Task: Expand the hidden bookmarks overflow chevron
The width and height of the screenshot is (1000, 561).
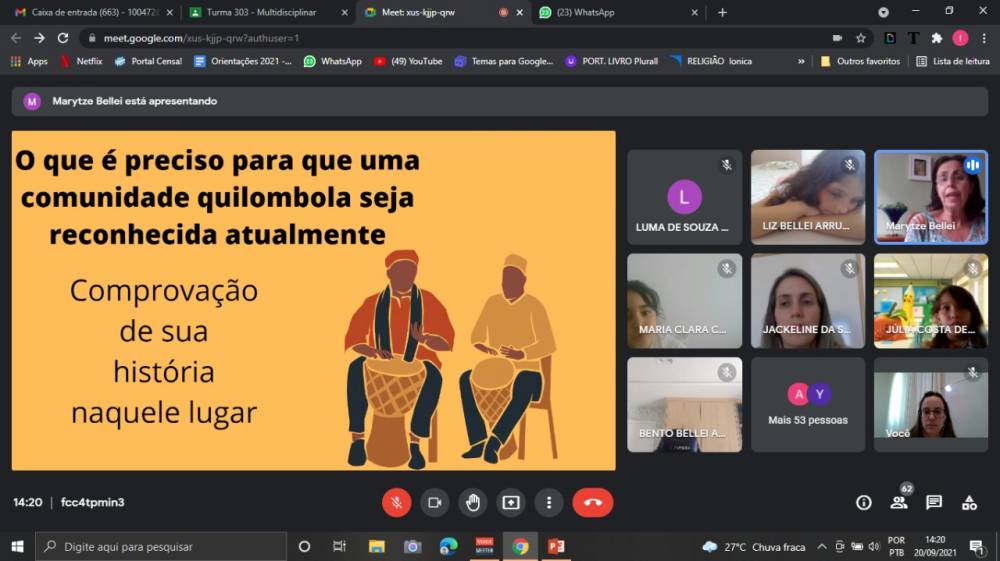Action: (x=801, y=61)
